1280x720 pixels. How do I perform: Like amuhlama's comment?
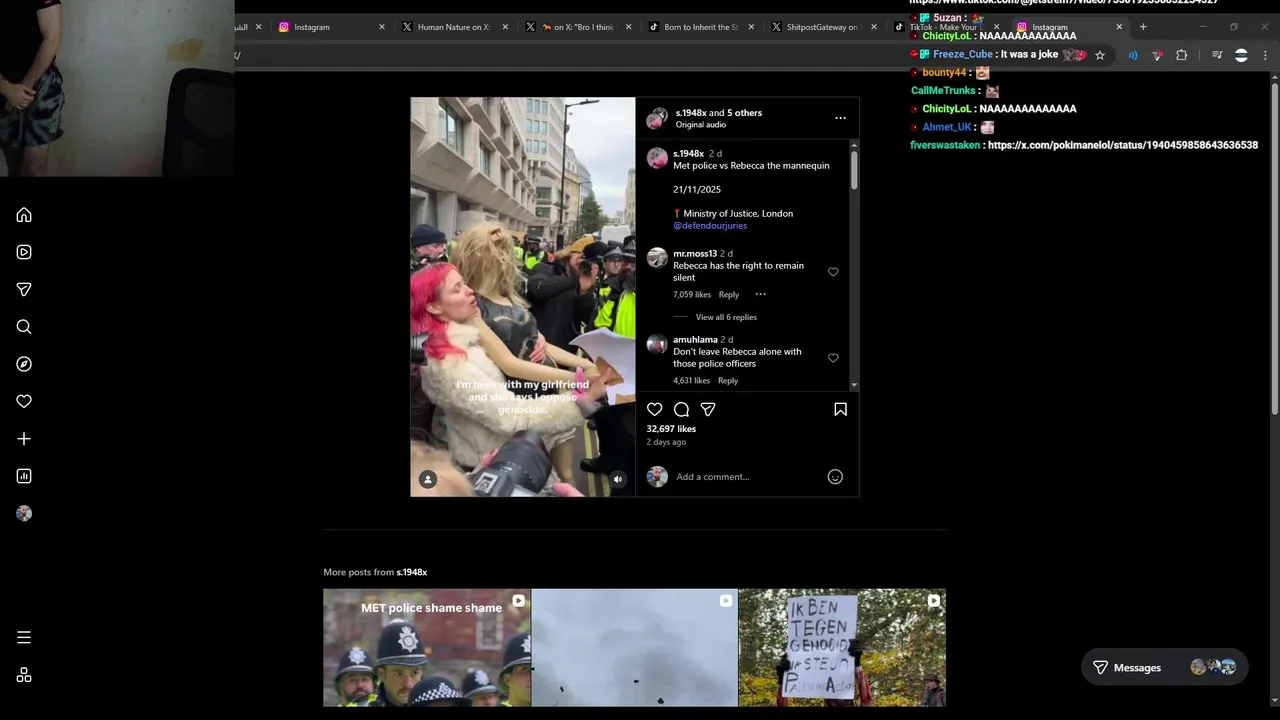[833, 358]
